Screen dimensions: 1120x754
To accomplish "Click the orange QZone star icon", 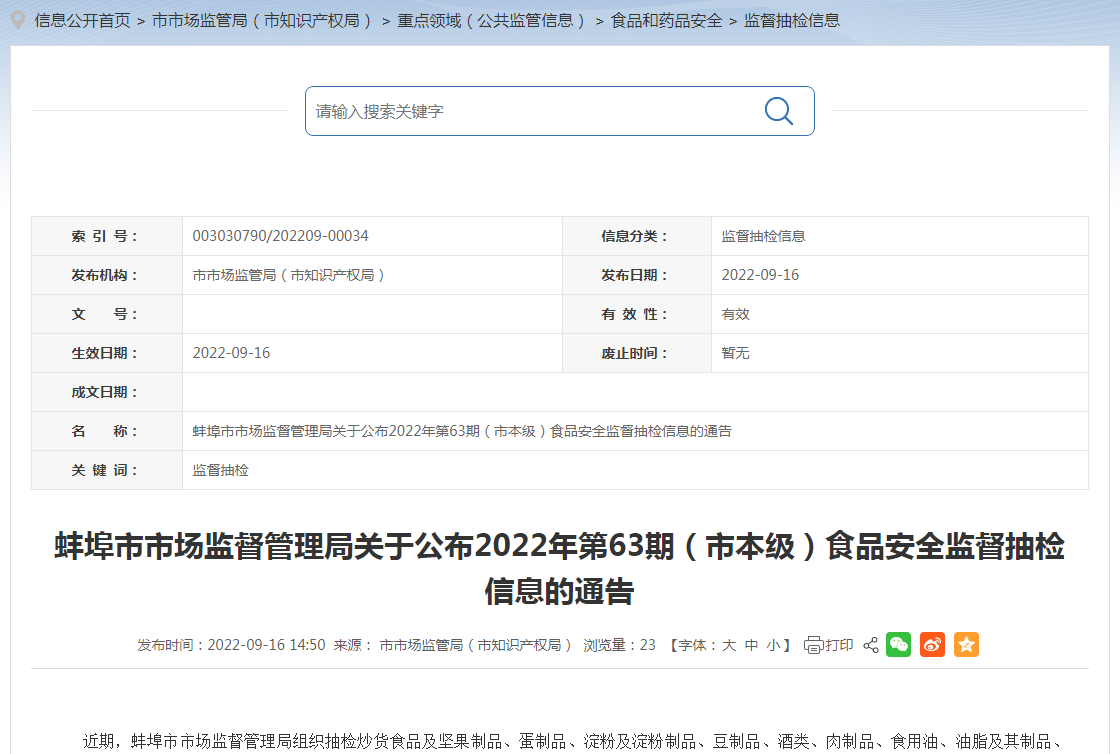I will pos(966,645).
